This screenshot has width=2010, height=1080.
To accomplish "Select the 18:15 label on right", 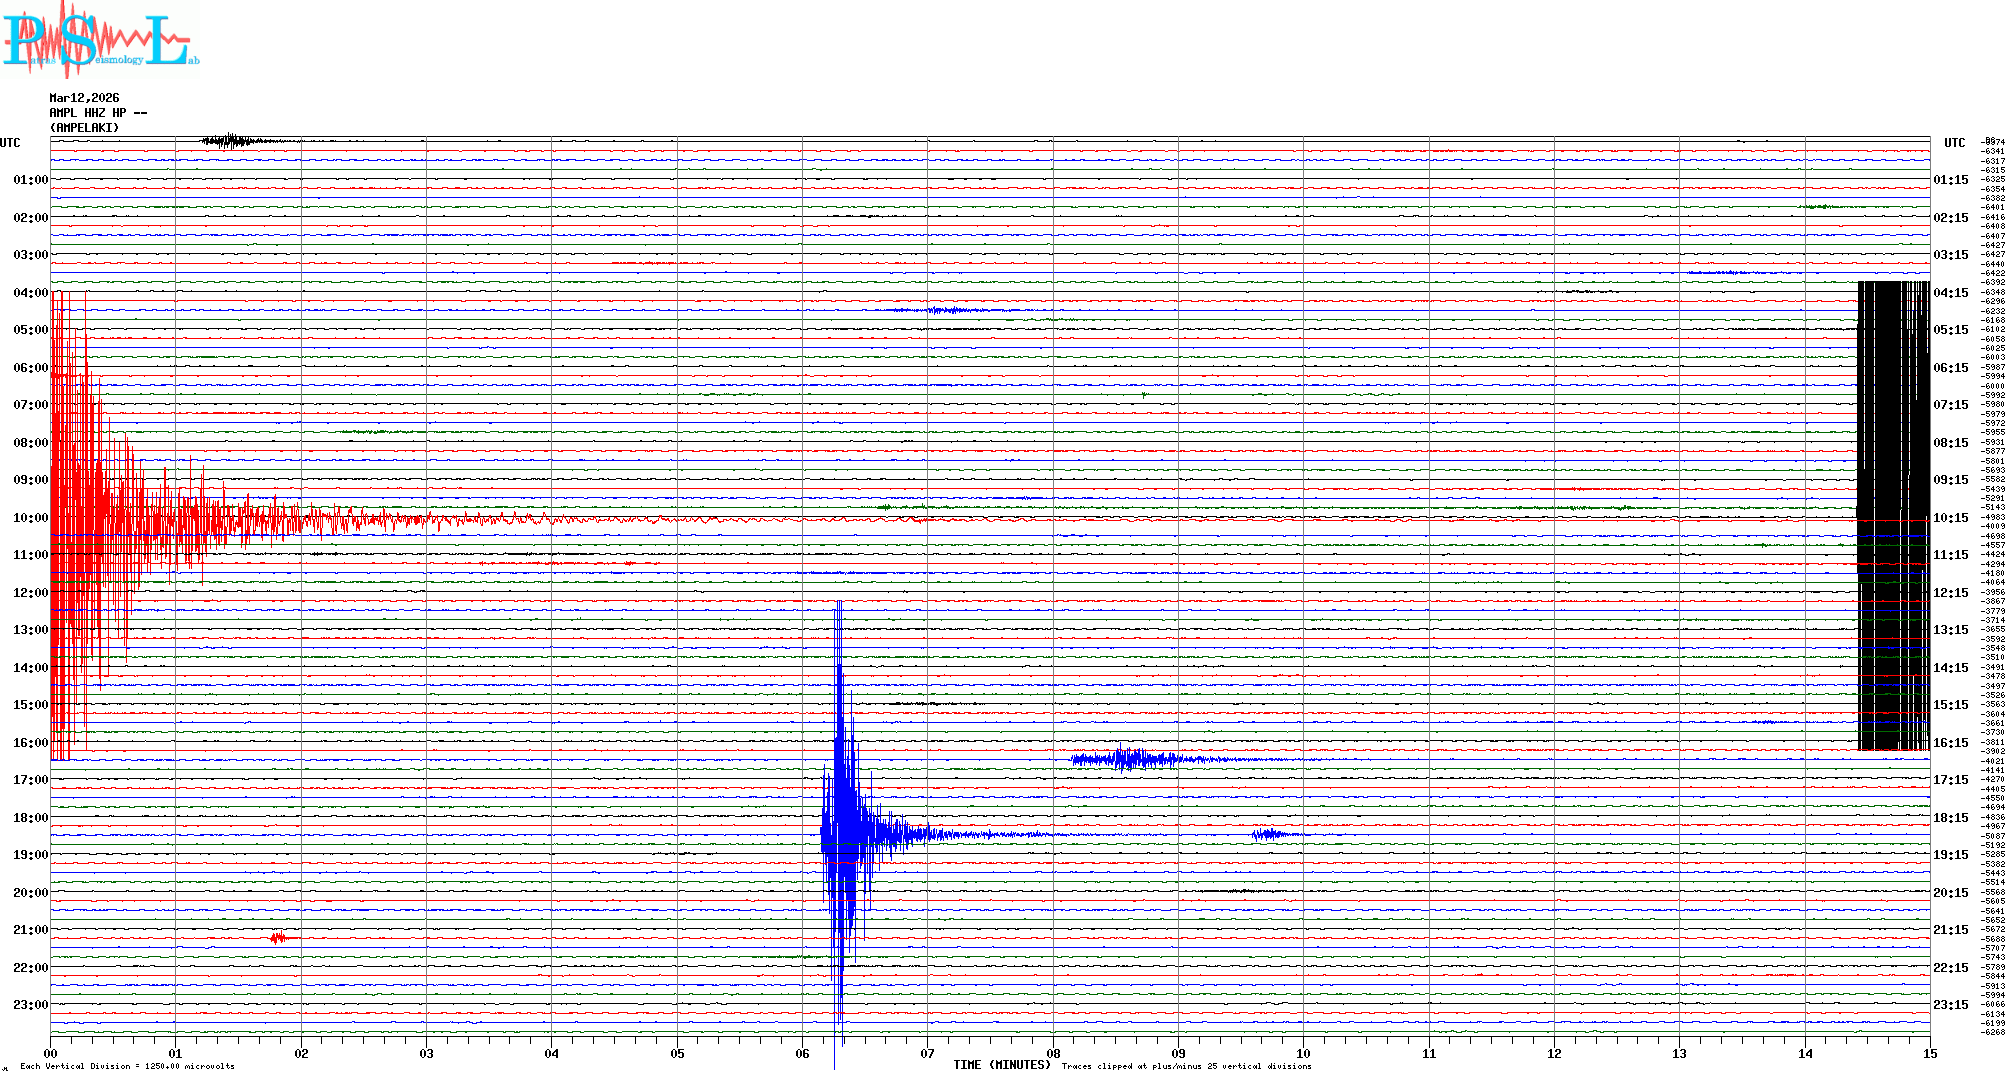I will tap(1950, 818).
